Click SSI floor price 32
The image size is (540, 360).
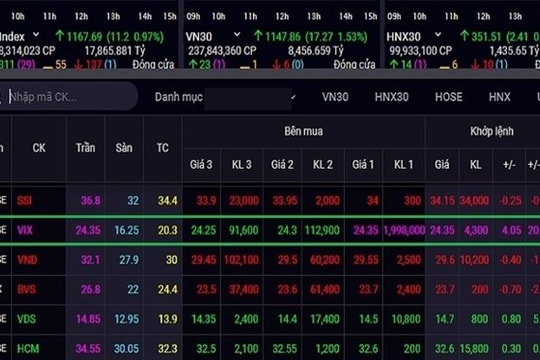[133, 200]
